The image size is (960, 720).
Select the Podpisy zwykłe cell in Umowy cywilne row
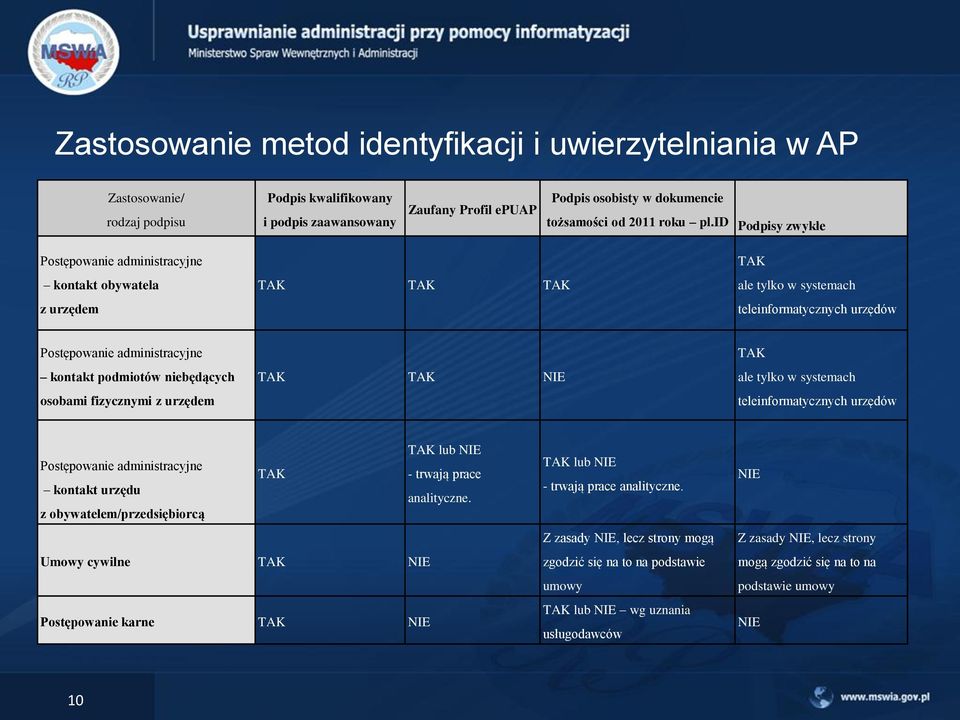click(821, 560)
